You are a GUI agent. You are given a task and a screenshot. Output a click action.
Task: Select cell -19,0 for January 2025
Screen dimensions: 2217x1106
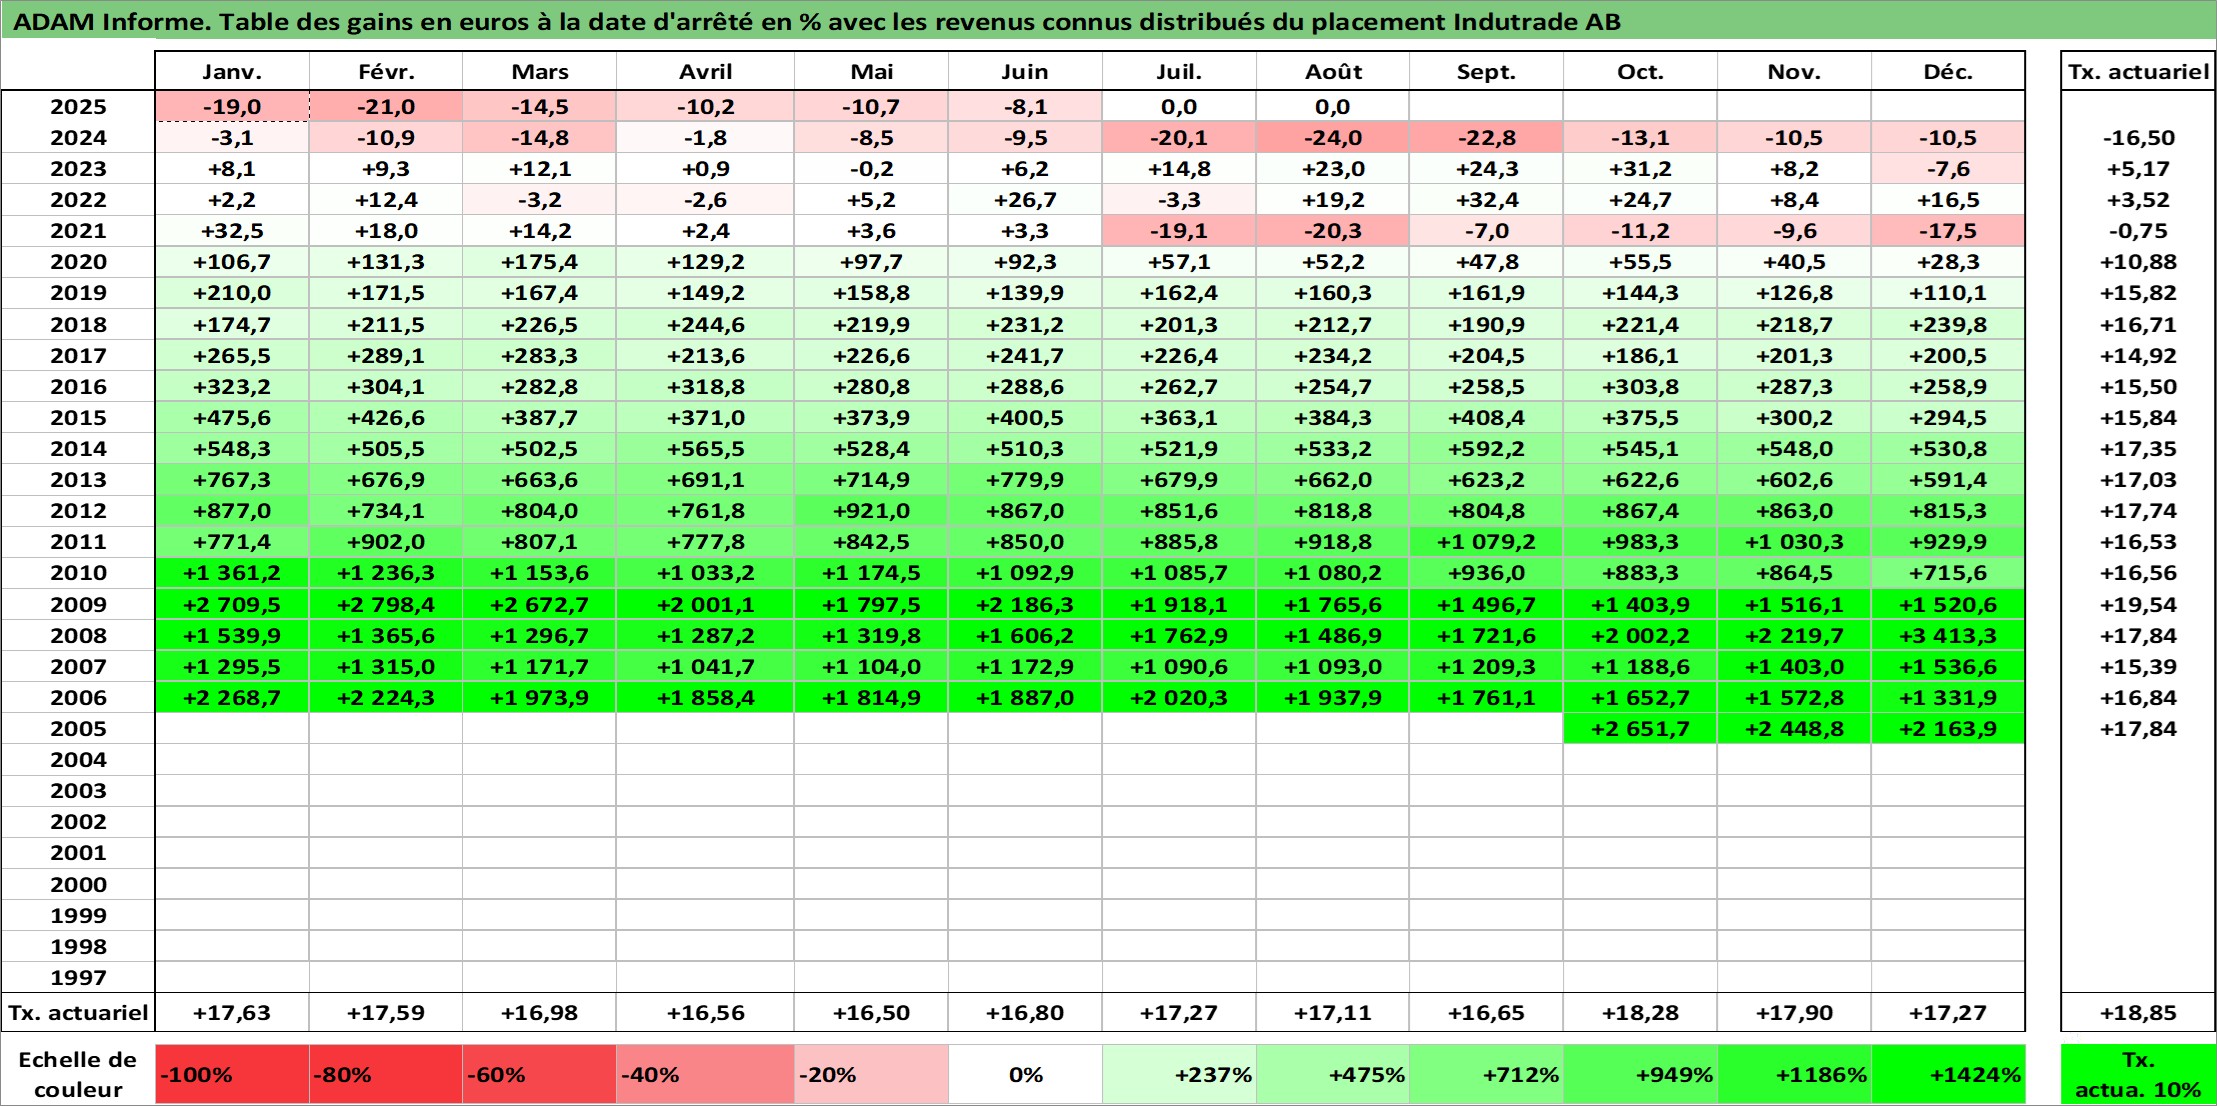tap(232, 107)
